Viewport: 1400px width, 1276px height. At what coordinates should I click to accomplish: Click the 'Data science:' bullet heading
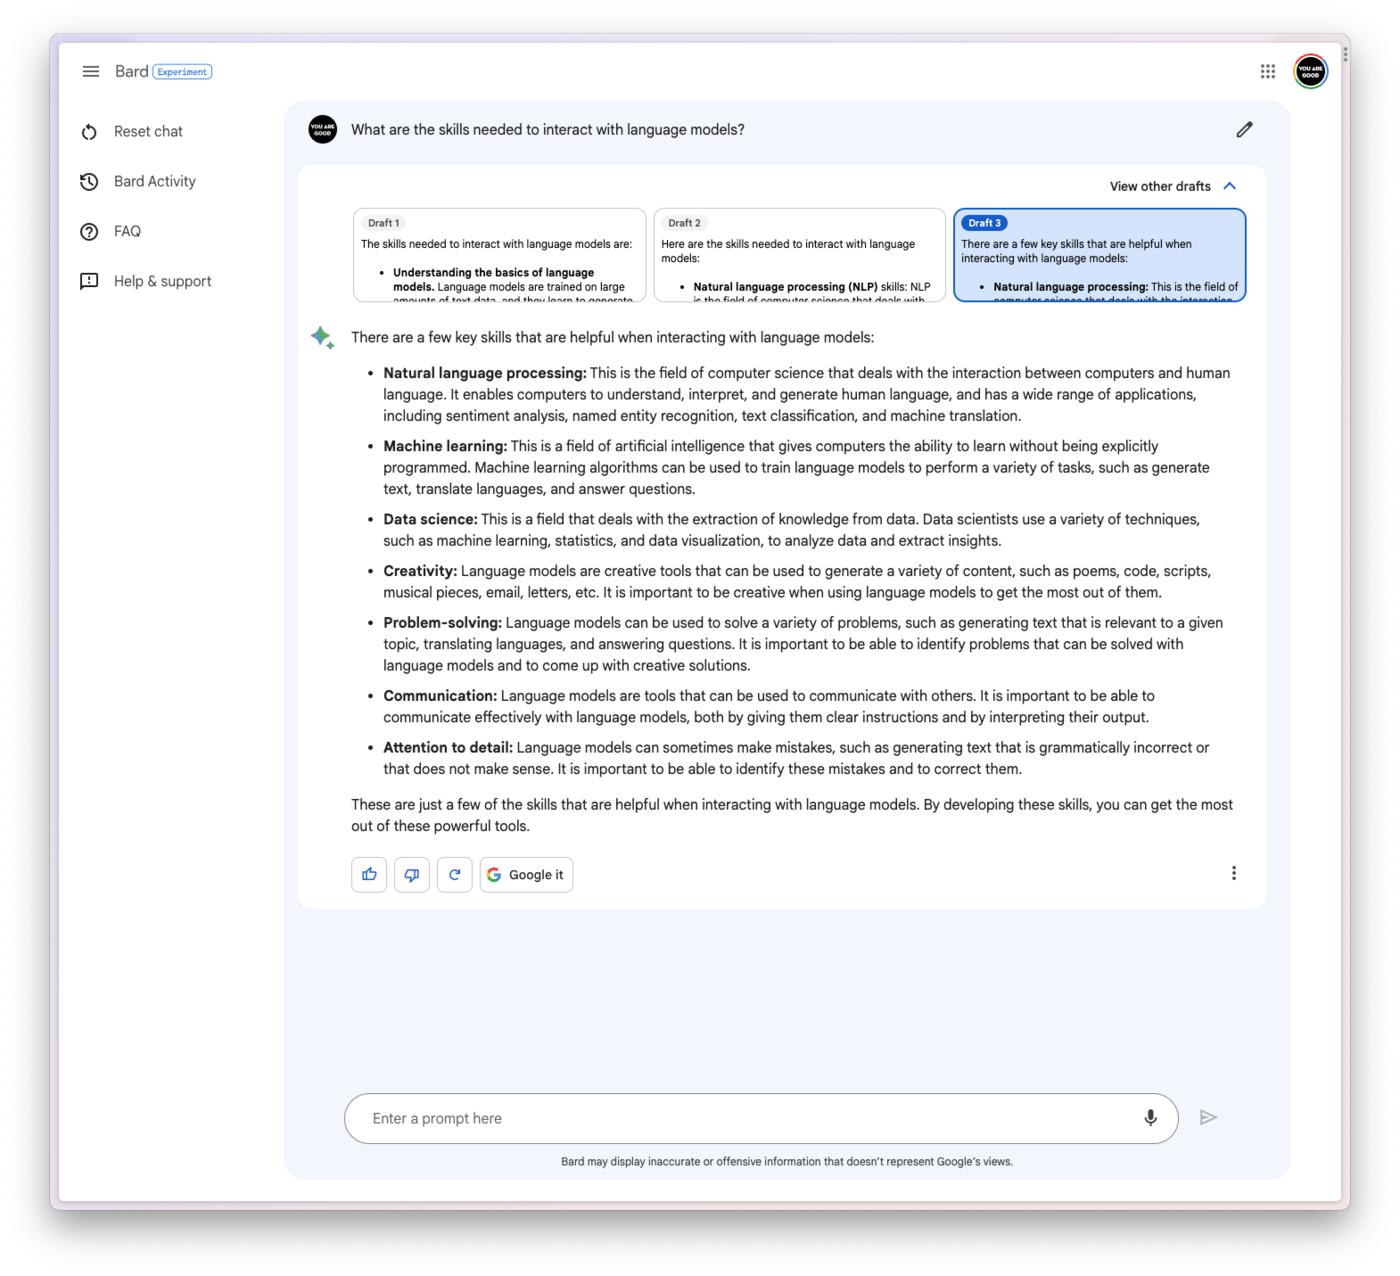coord(431,519)
